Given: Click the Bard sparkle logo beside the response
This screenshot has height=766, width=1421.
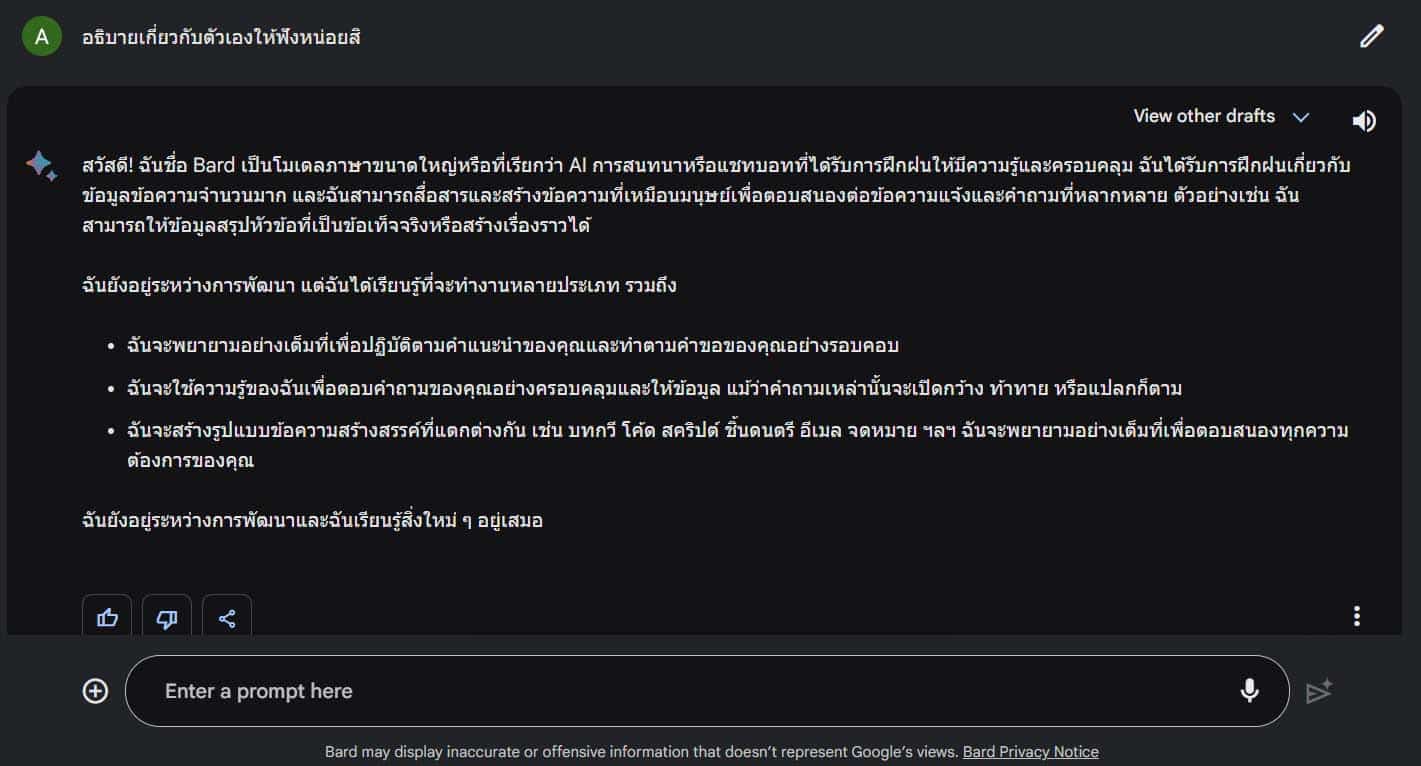Looking at the screenshot, I should (x=41, y=166).
